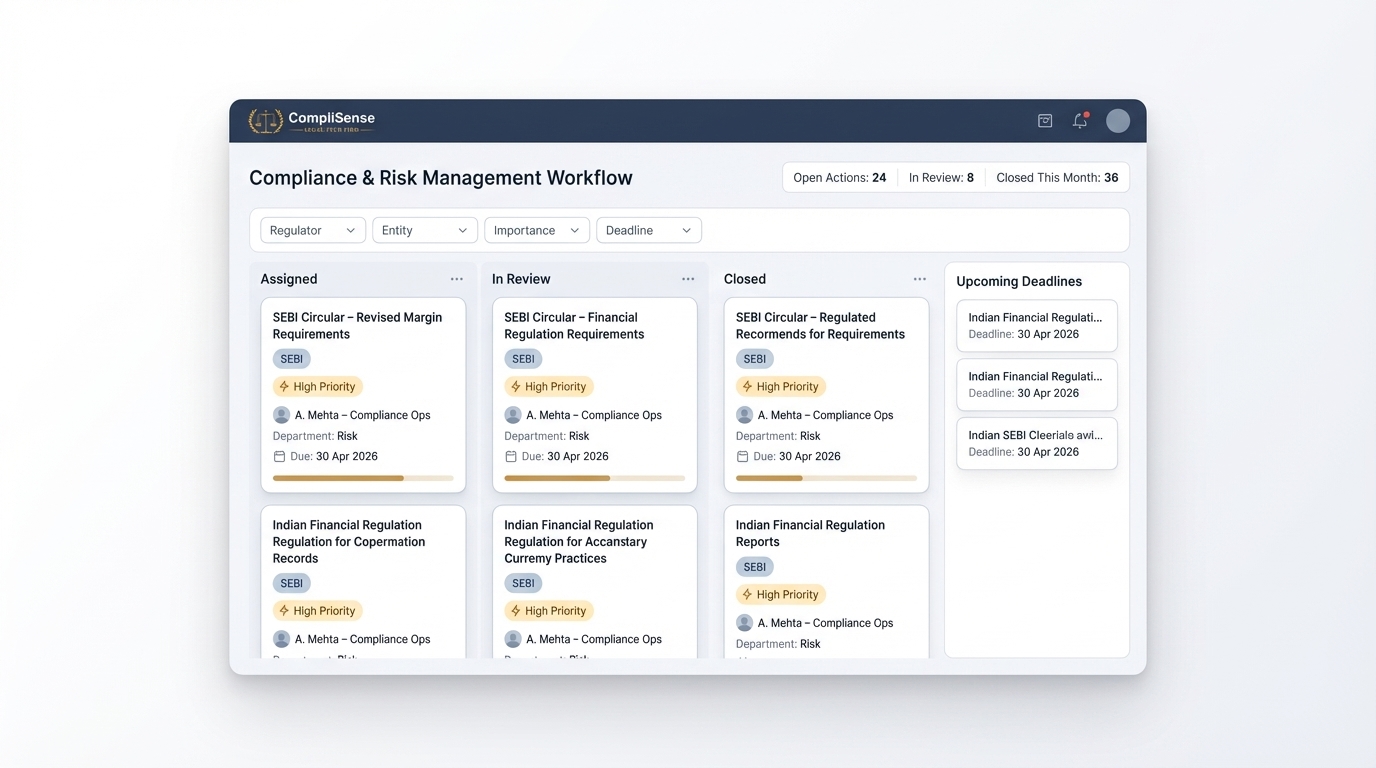Screen dimensions: 1376x768
Task: Open second Upcoming Deadlines item
Action: (1037, 385)
